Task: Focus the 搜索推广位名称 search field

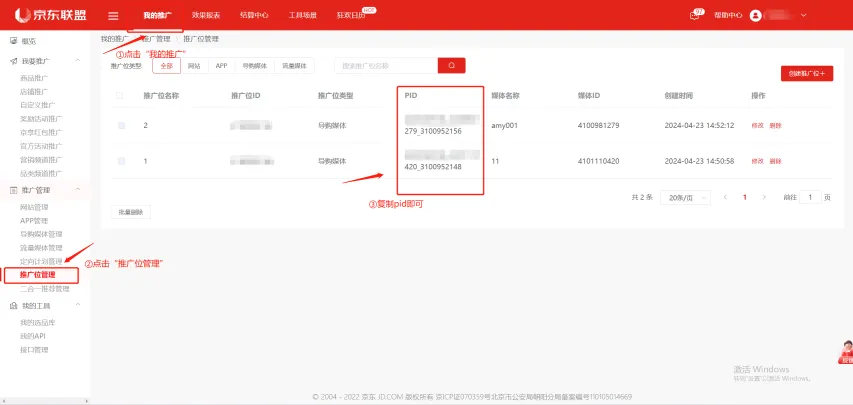Action: [386, 65]
